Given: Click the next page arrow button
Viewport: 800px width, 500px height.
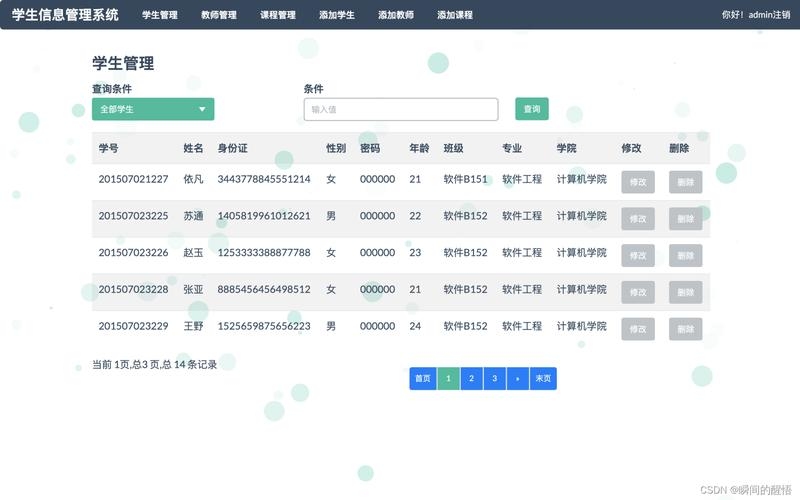Looking at the screenshot, I should coord(518,379).
